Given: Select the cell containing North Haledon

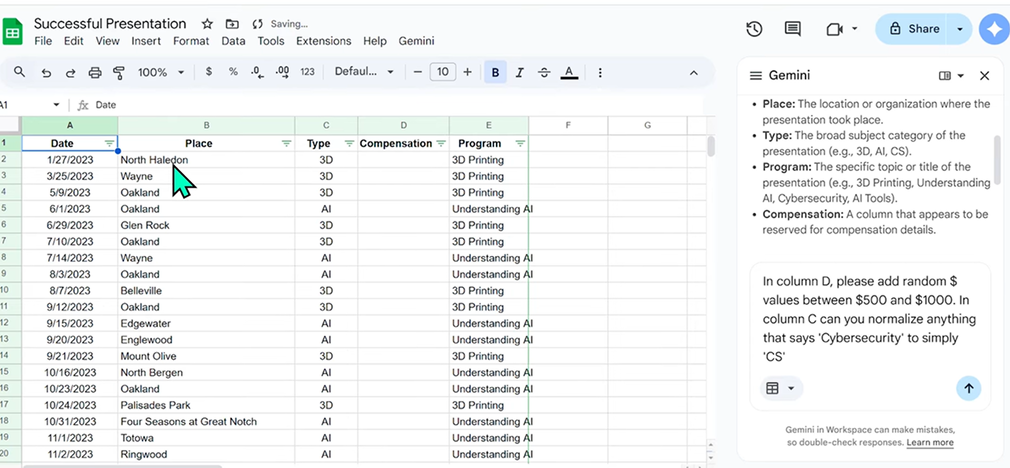Looking at the screenshot, I should click(x=206, y=160).
